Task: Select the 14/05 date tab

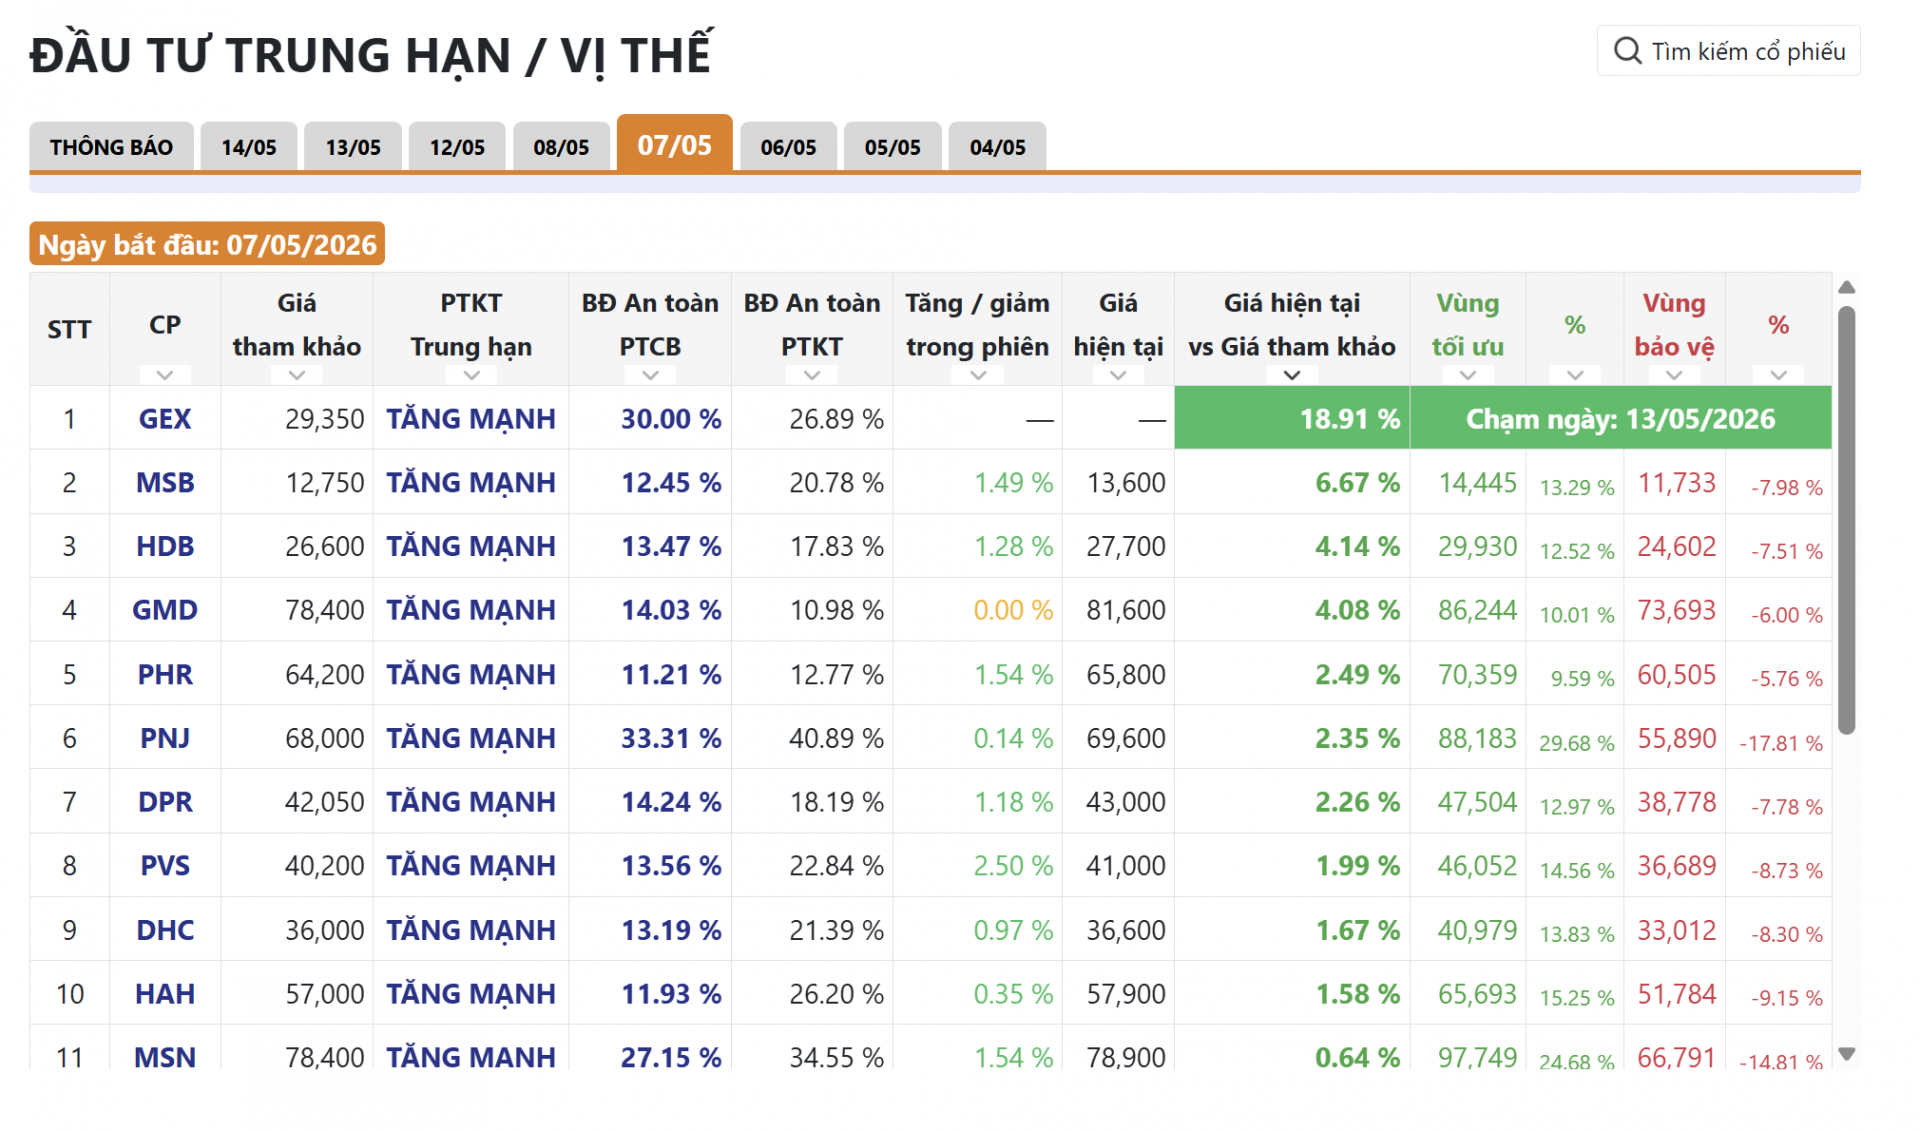Action: coord(249,147)
